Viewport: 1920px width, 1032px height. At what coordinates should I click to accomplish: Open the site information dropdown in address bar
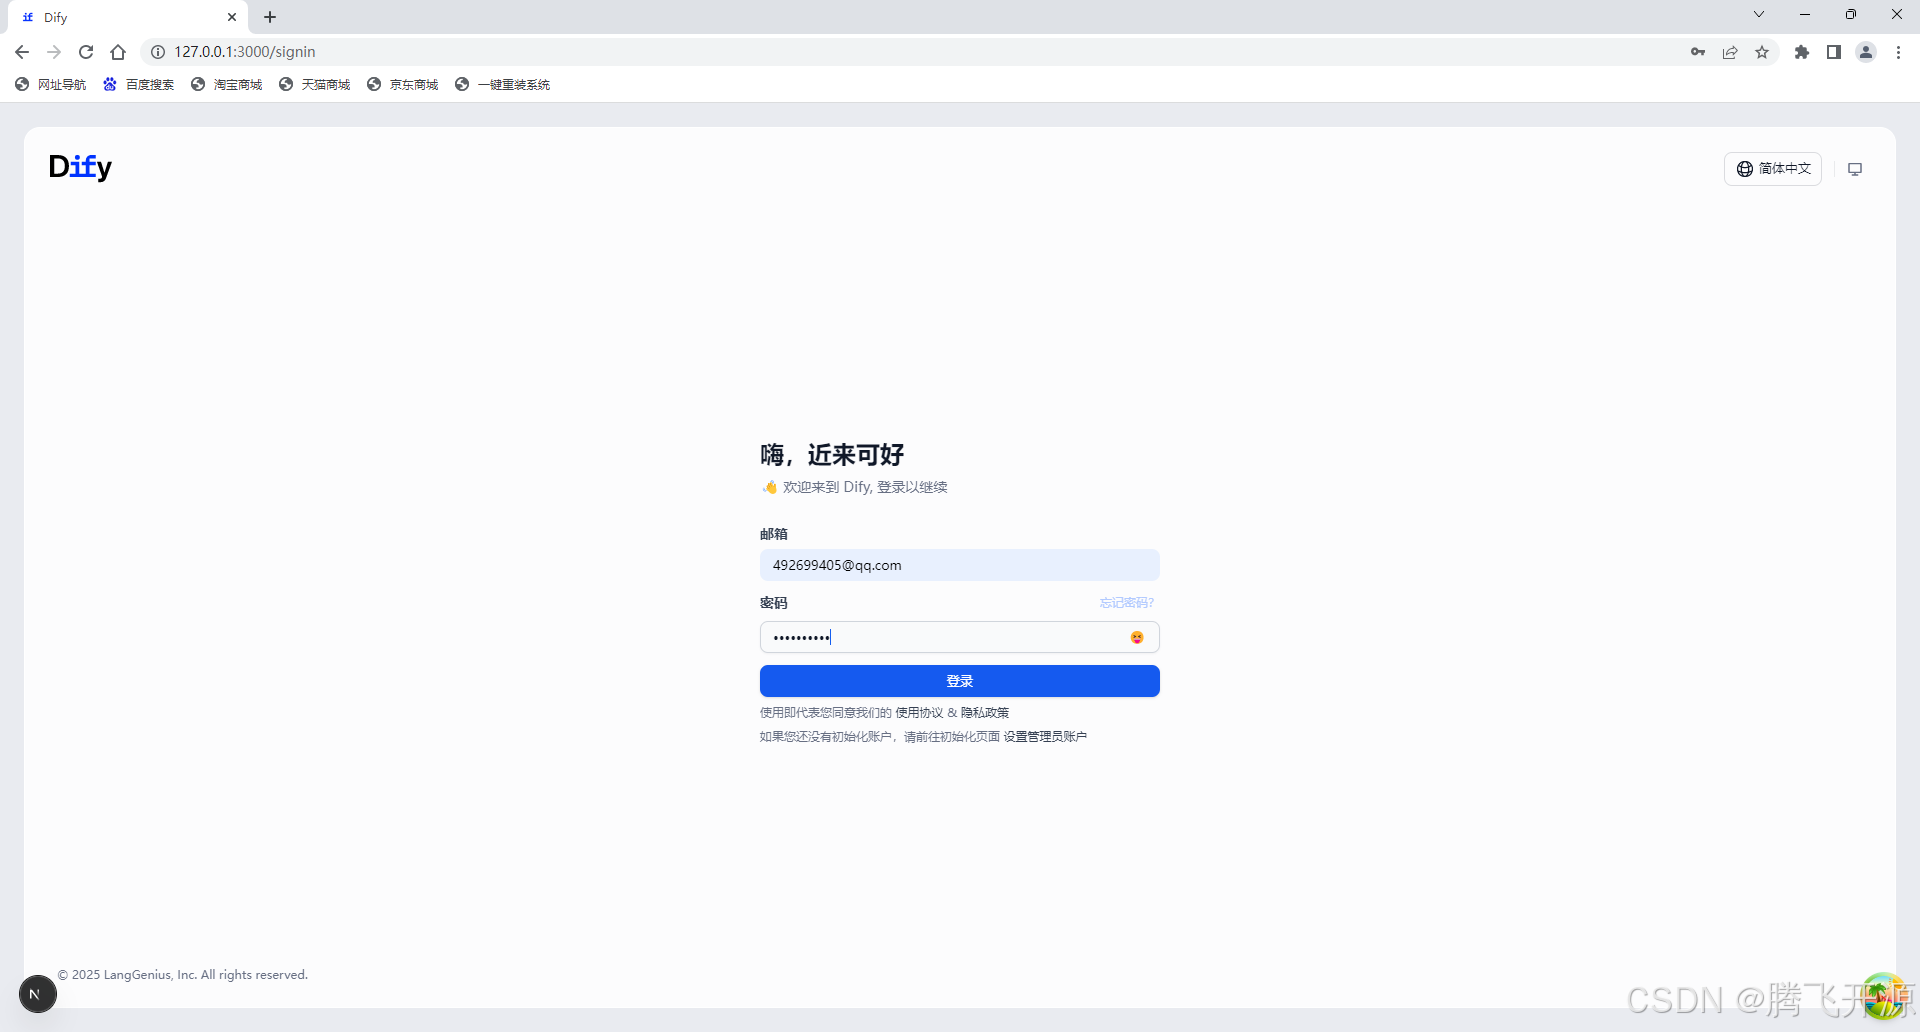(157, 51)
